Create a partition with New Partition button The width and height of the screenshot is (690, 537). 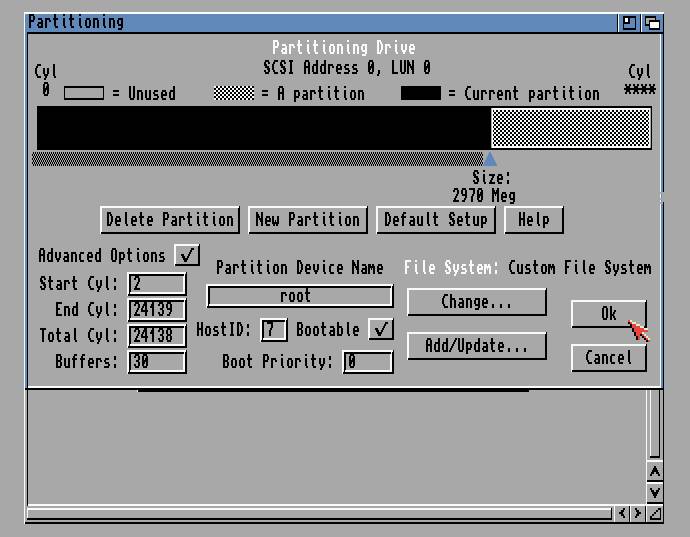click(307, 220)
